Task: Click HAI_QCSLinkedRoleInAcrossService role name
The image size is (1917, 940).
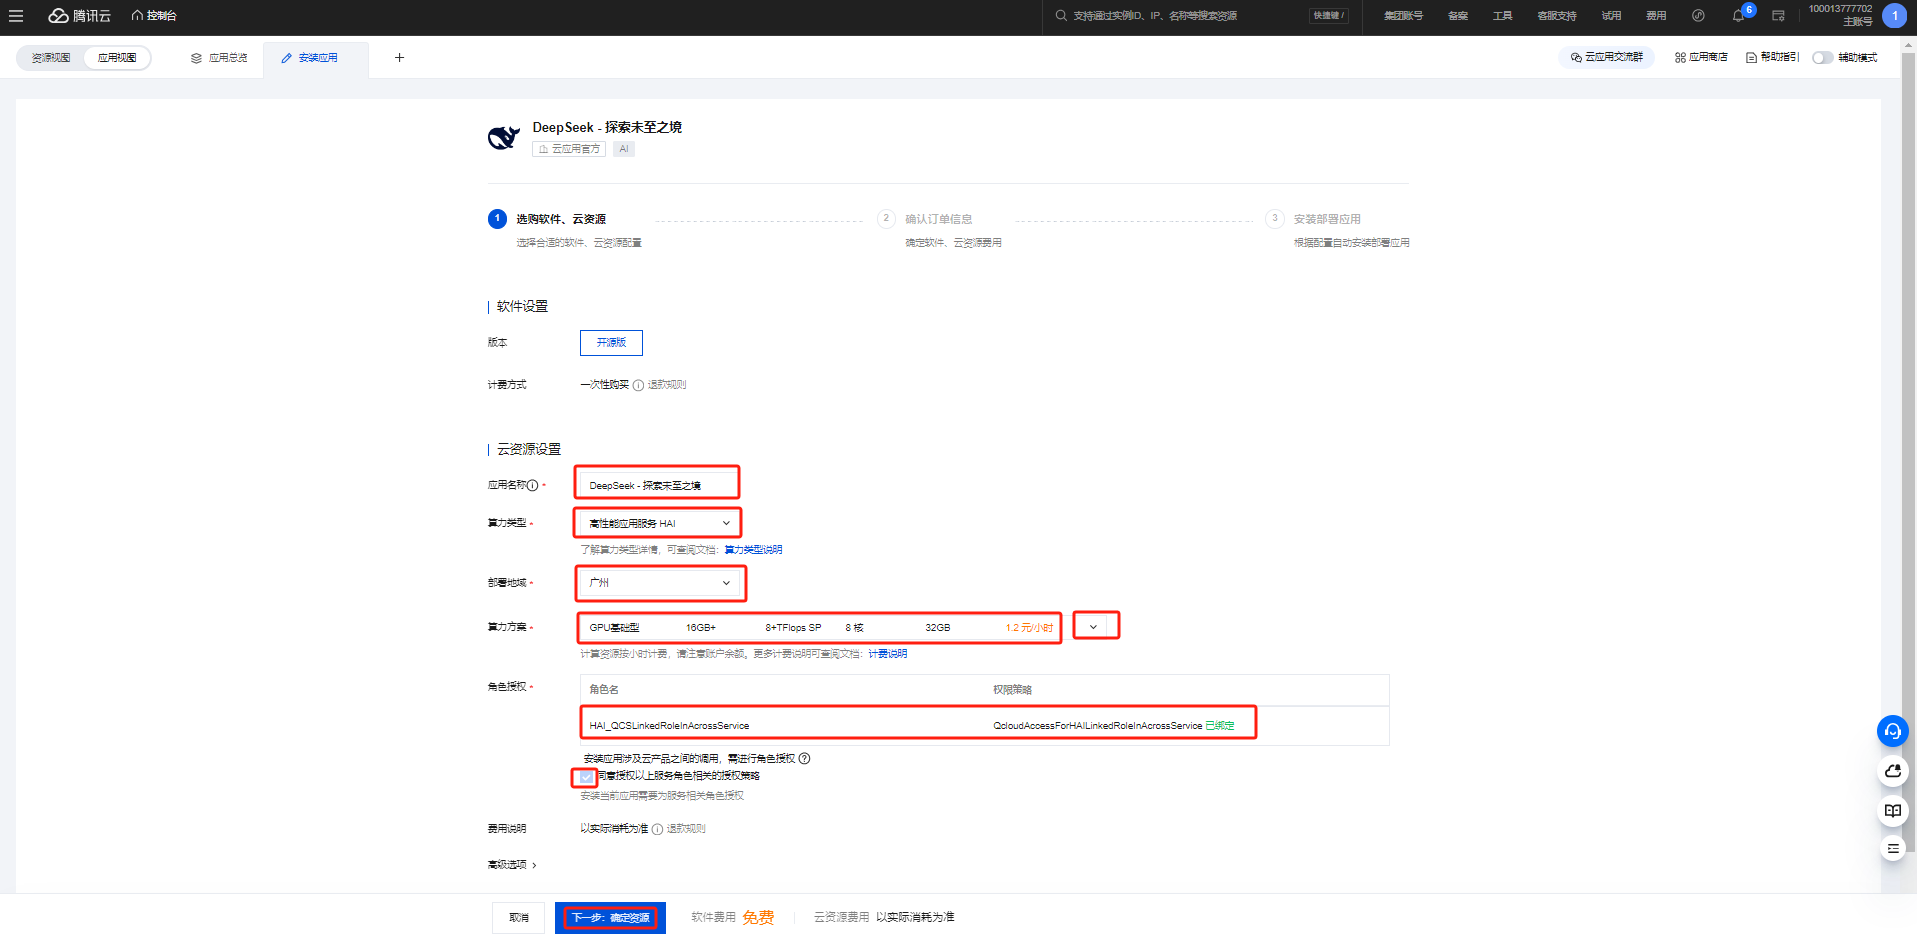Action: point(669,726)
